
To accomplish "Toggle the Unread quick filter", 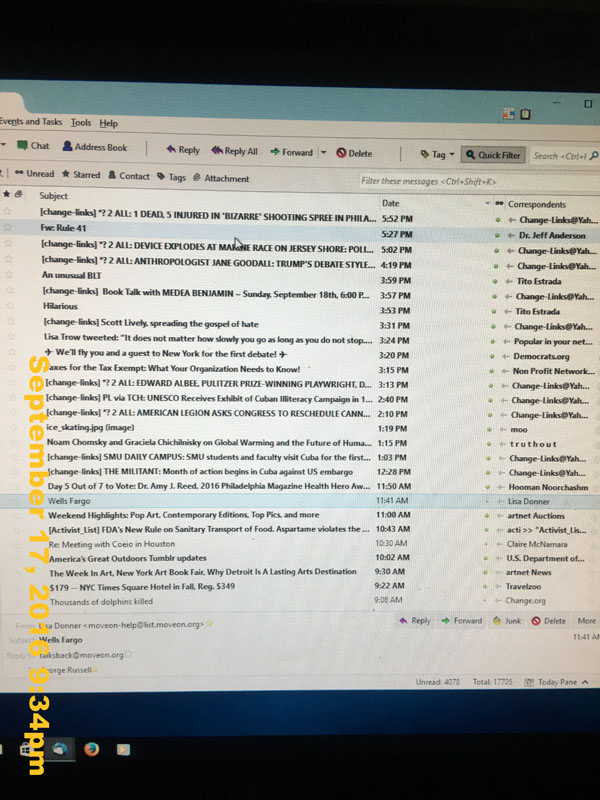I will (35, 173).
